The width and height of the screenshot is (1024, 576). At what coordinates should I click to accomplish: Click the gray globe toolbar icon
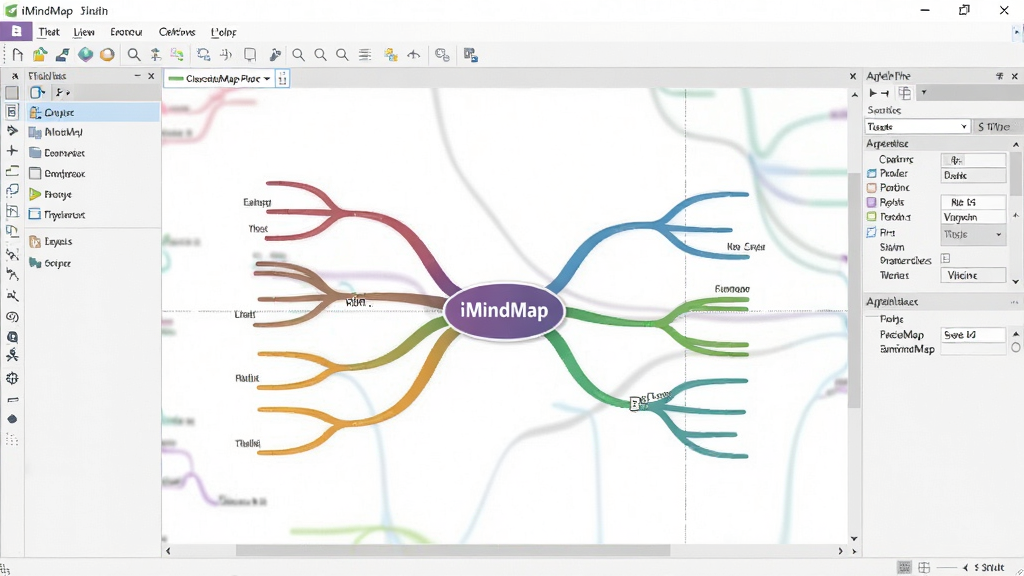point(442,55)
